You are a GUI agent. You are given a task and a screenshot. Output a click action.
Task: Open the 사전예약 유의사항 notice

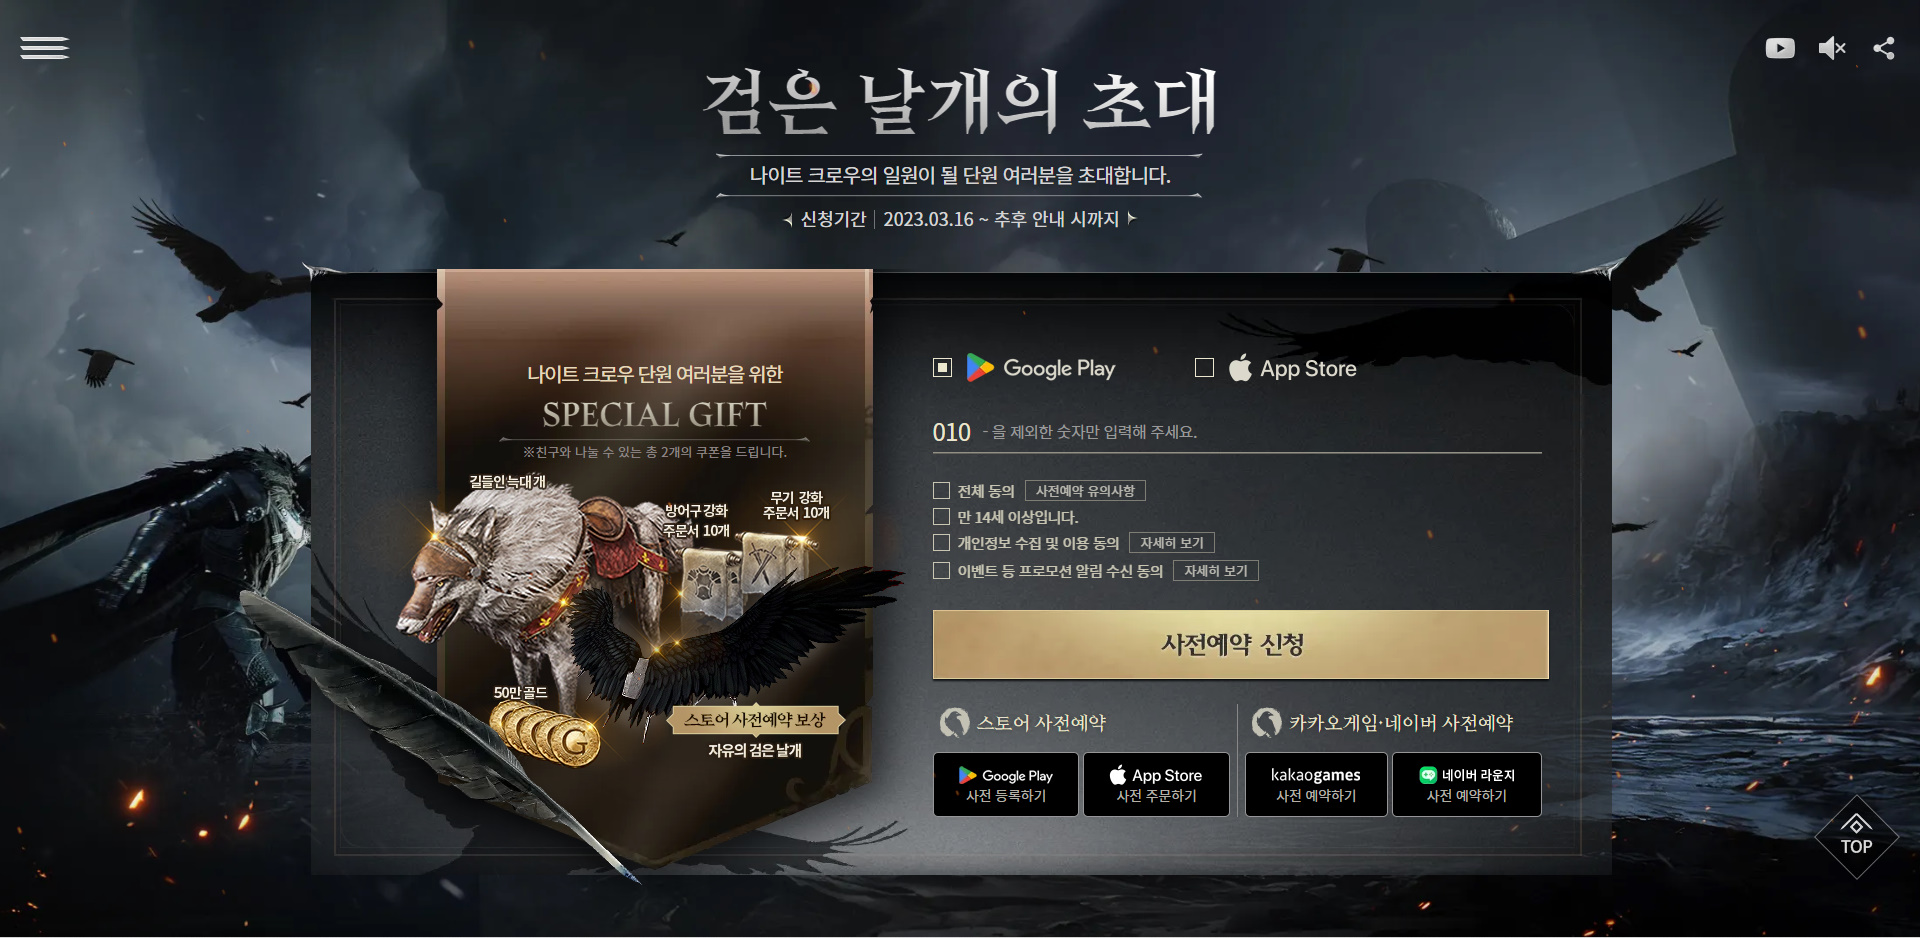[1085, 491]
